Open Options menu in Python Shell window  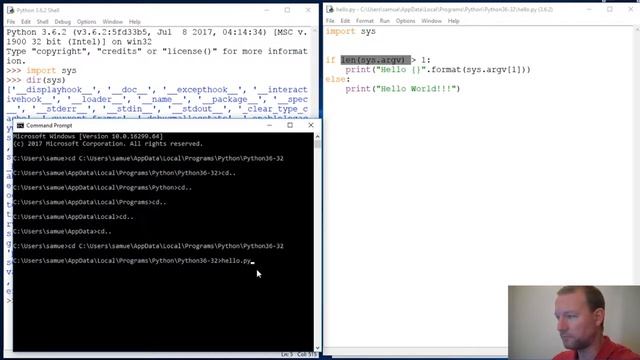pos(87,22)
